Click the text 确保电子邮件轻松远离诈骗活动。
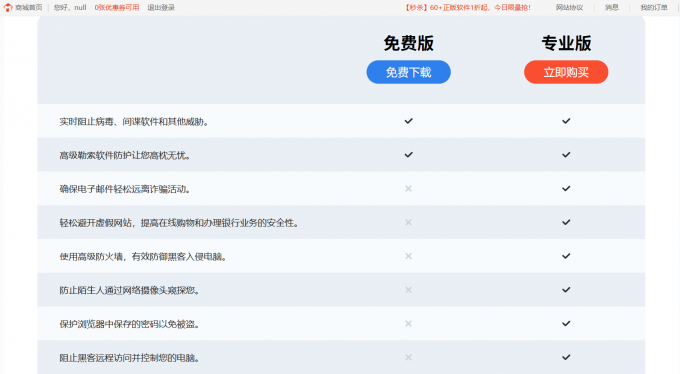This screenshot has height=374, width=680. (x=125, y=190)
